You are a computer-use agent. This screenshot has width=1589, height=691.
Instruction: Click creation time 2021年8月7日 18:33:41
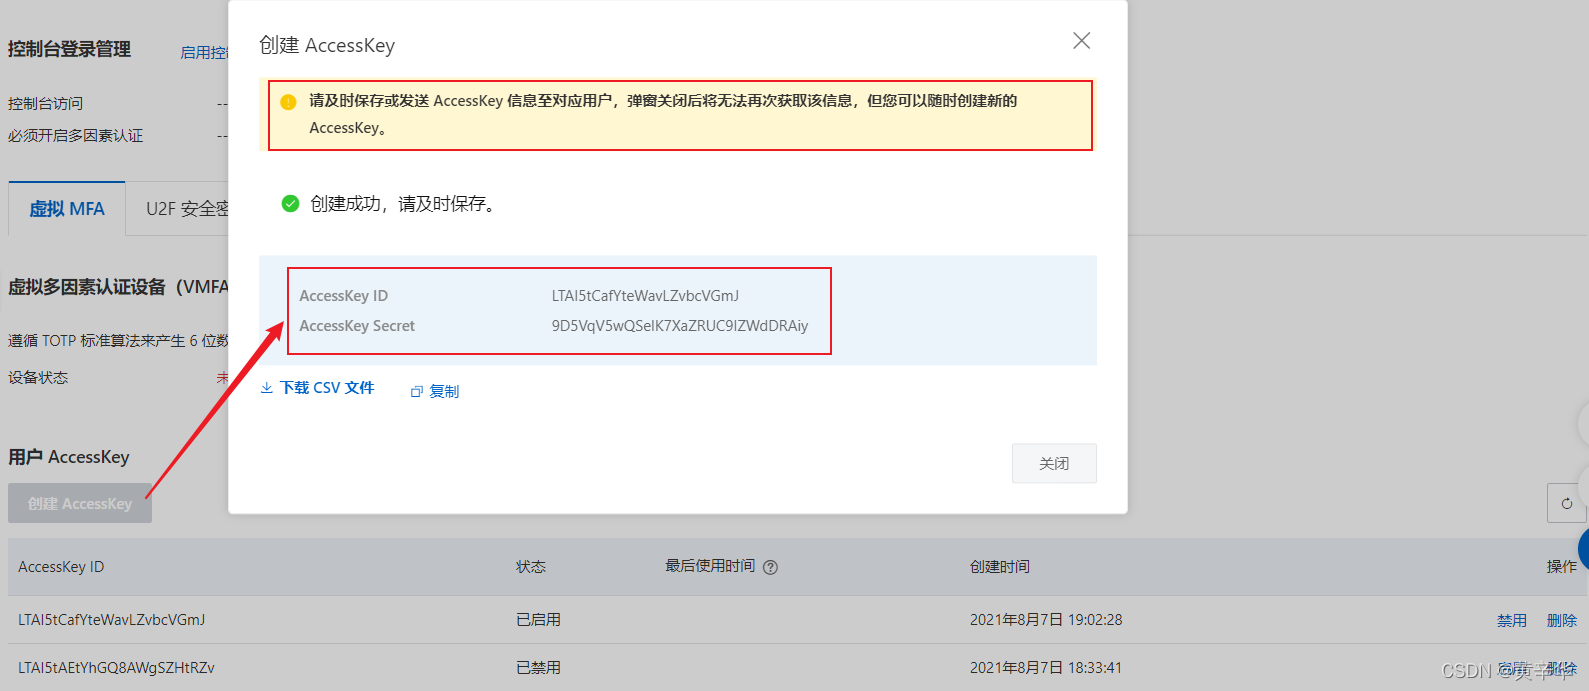[x=1046, y=667]
